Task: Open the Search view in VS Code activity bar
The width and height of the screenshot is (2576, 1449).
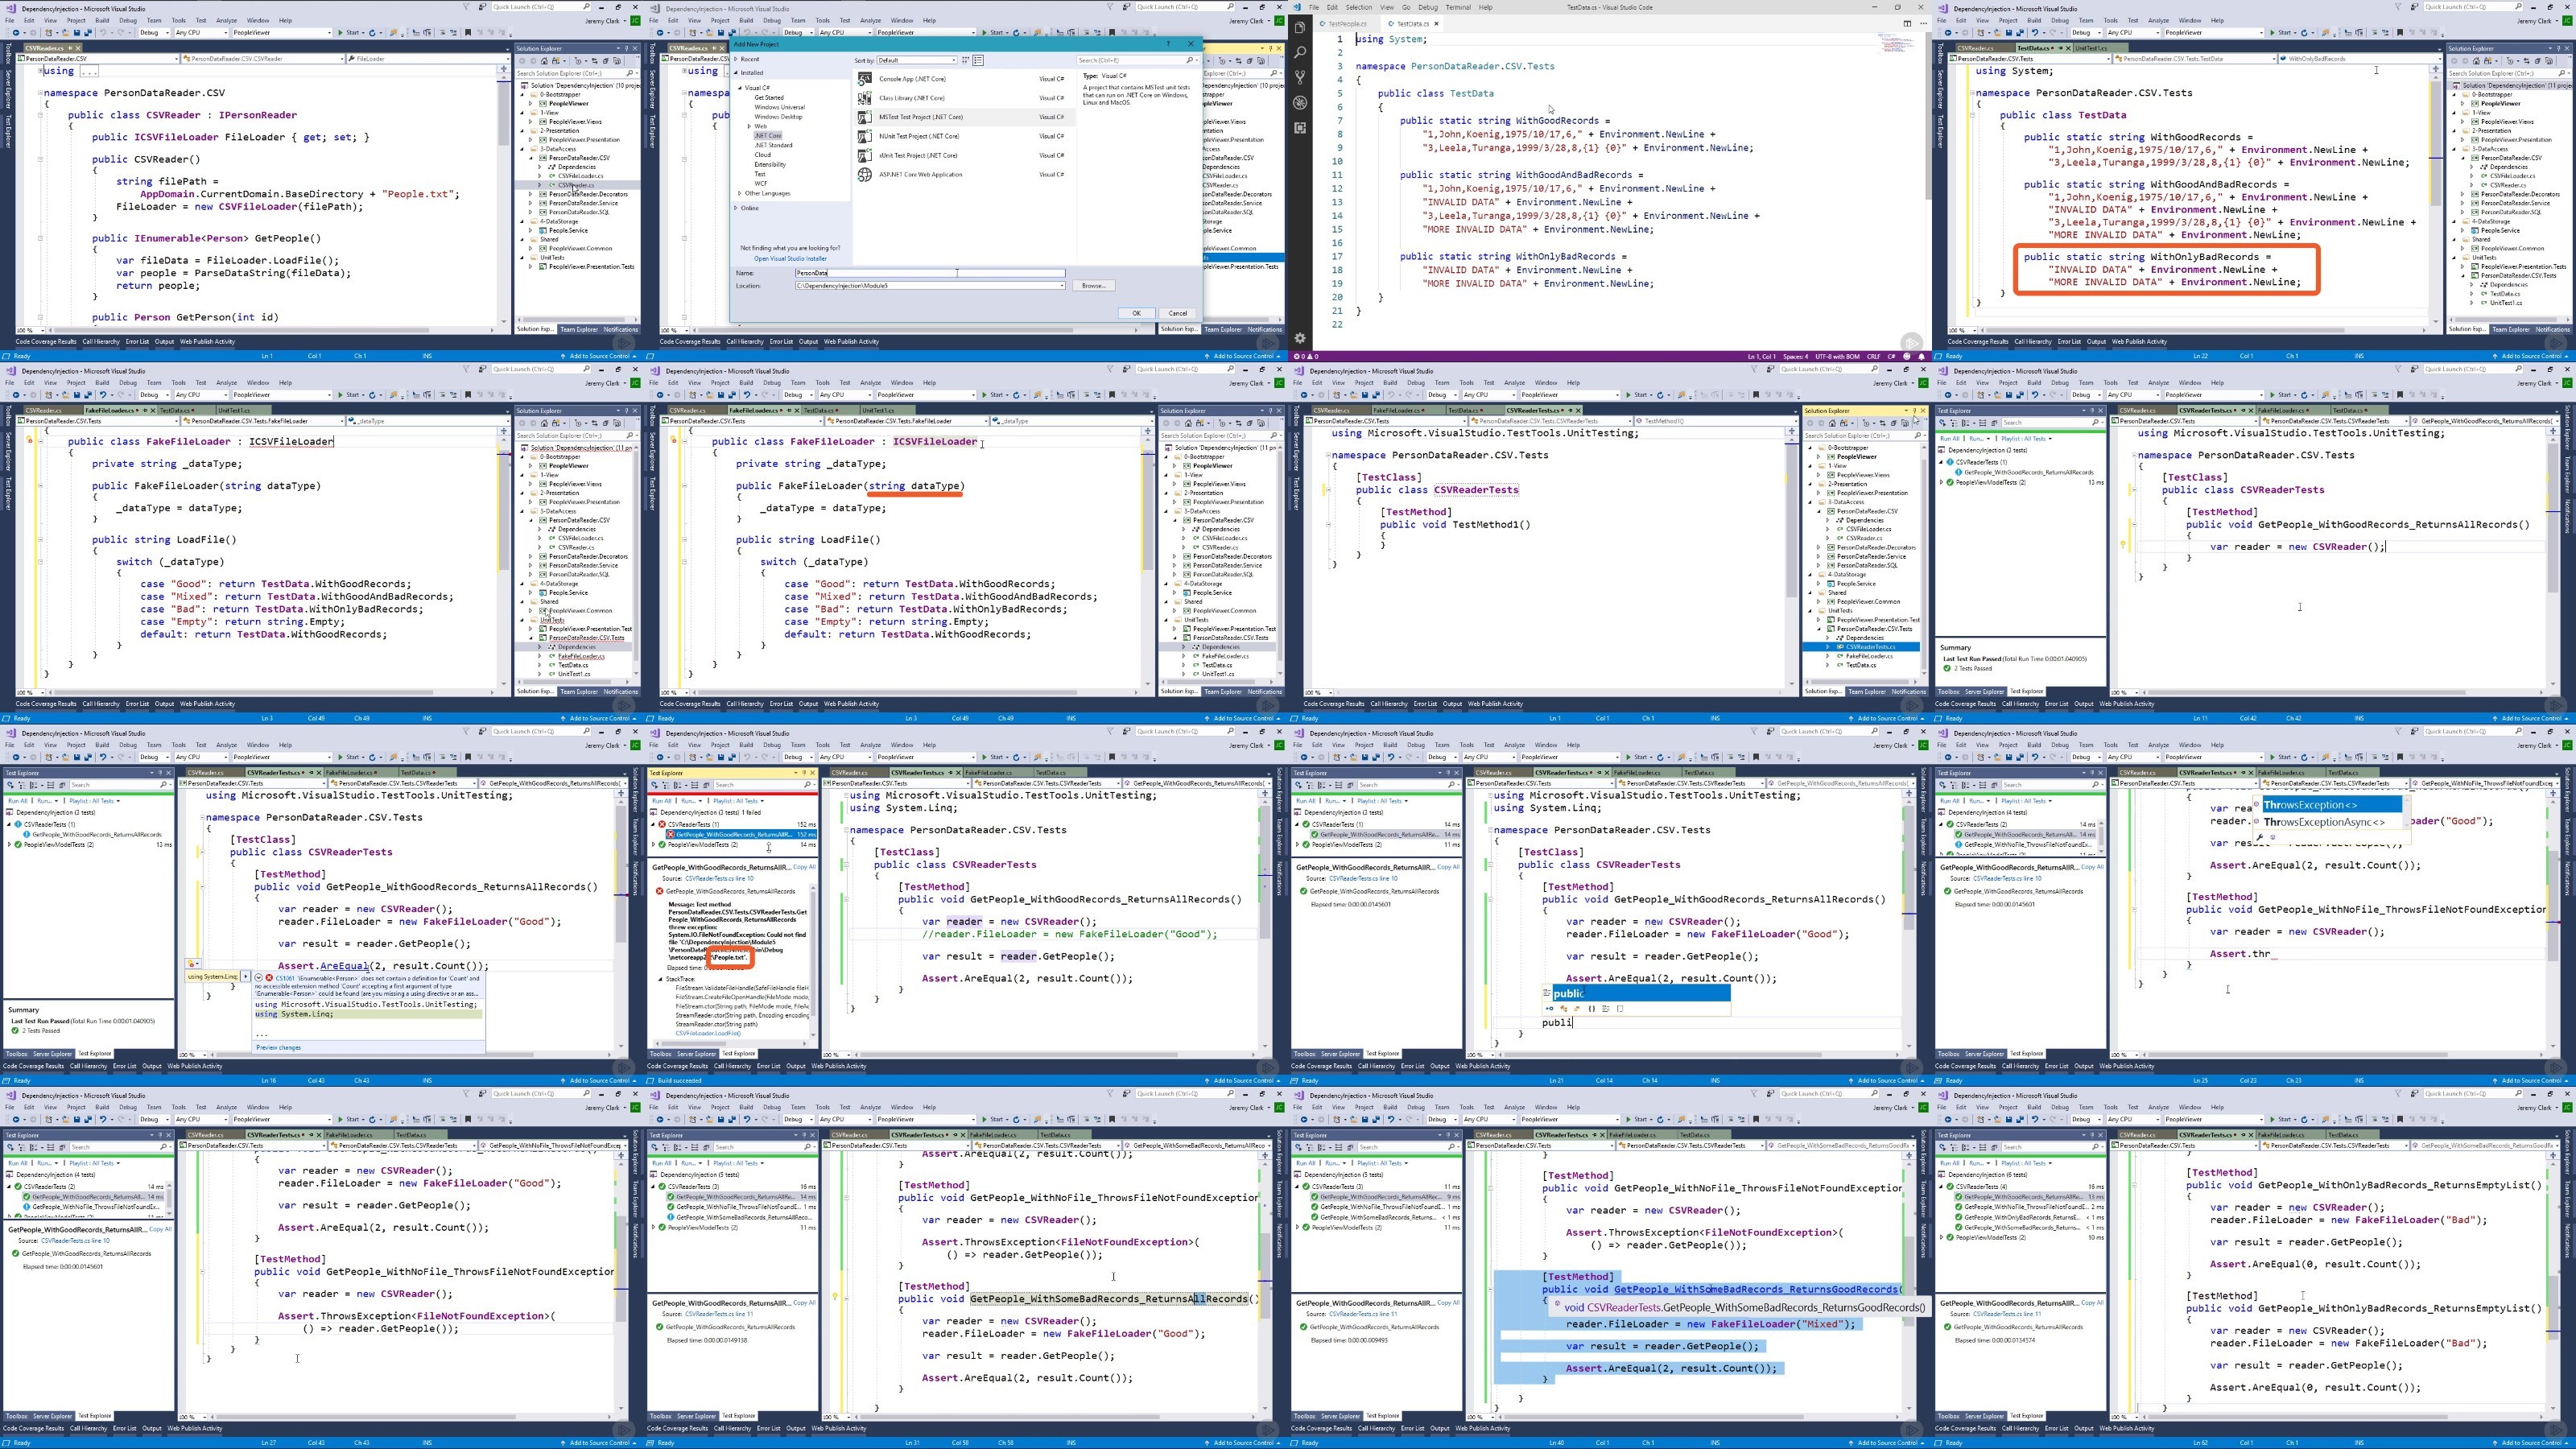Action: [1300, 52]
